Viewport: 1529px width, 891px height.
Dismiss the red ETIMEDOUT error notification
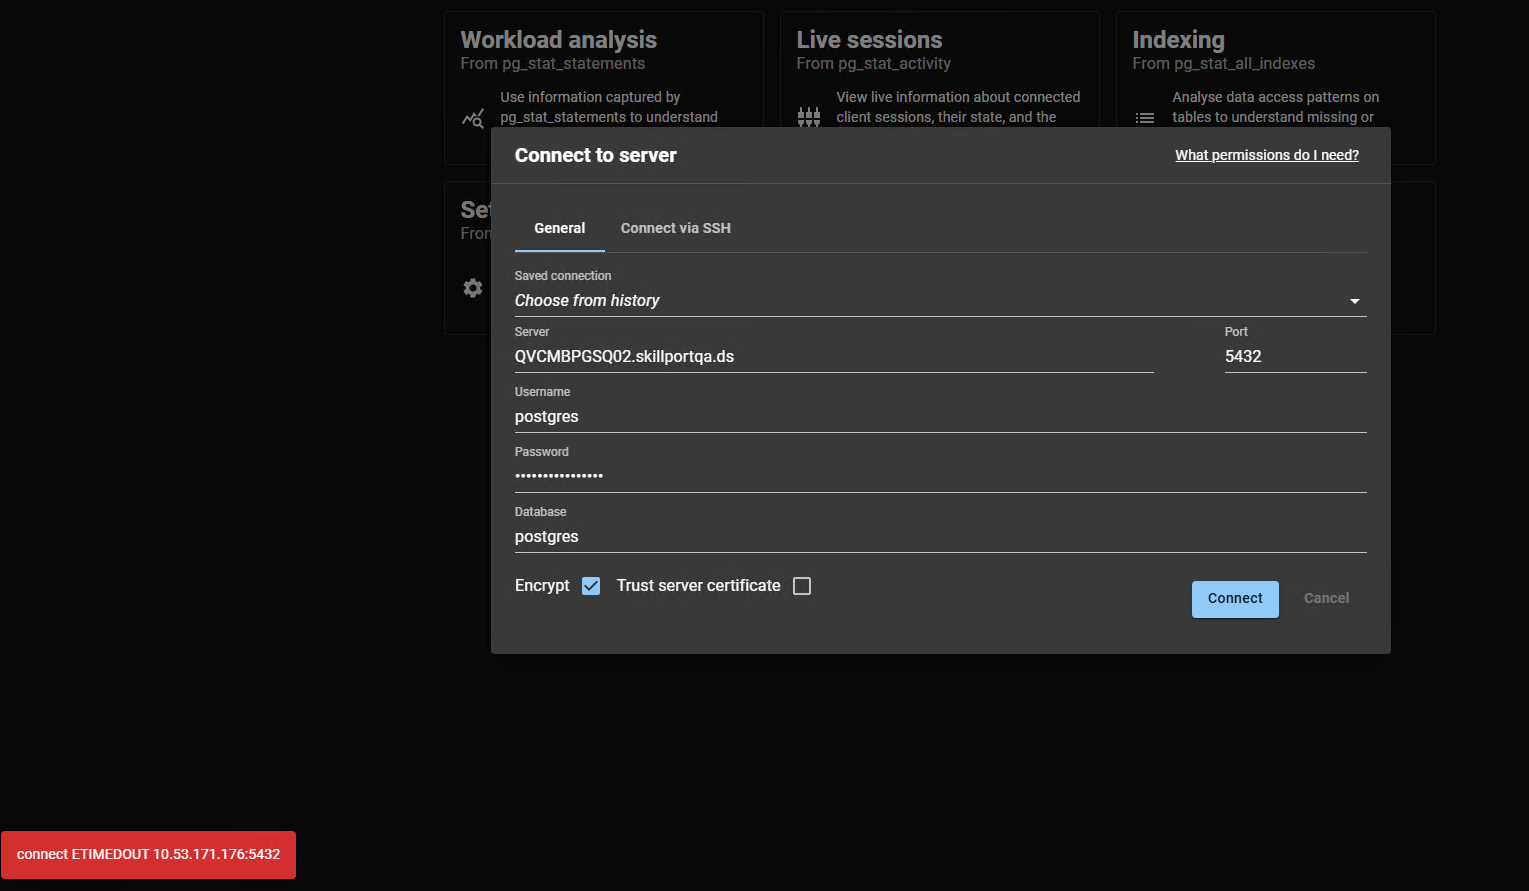pyautogui.click(x=148, y=855)
